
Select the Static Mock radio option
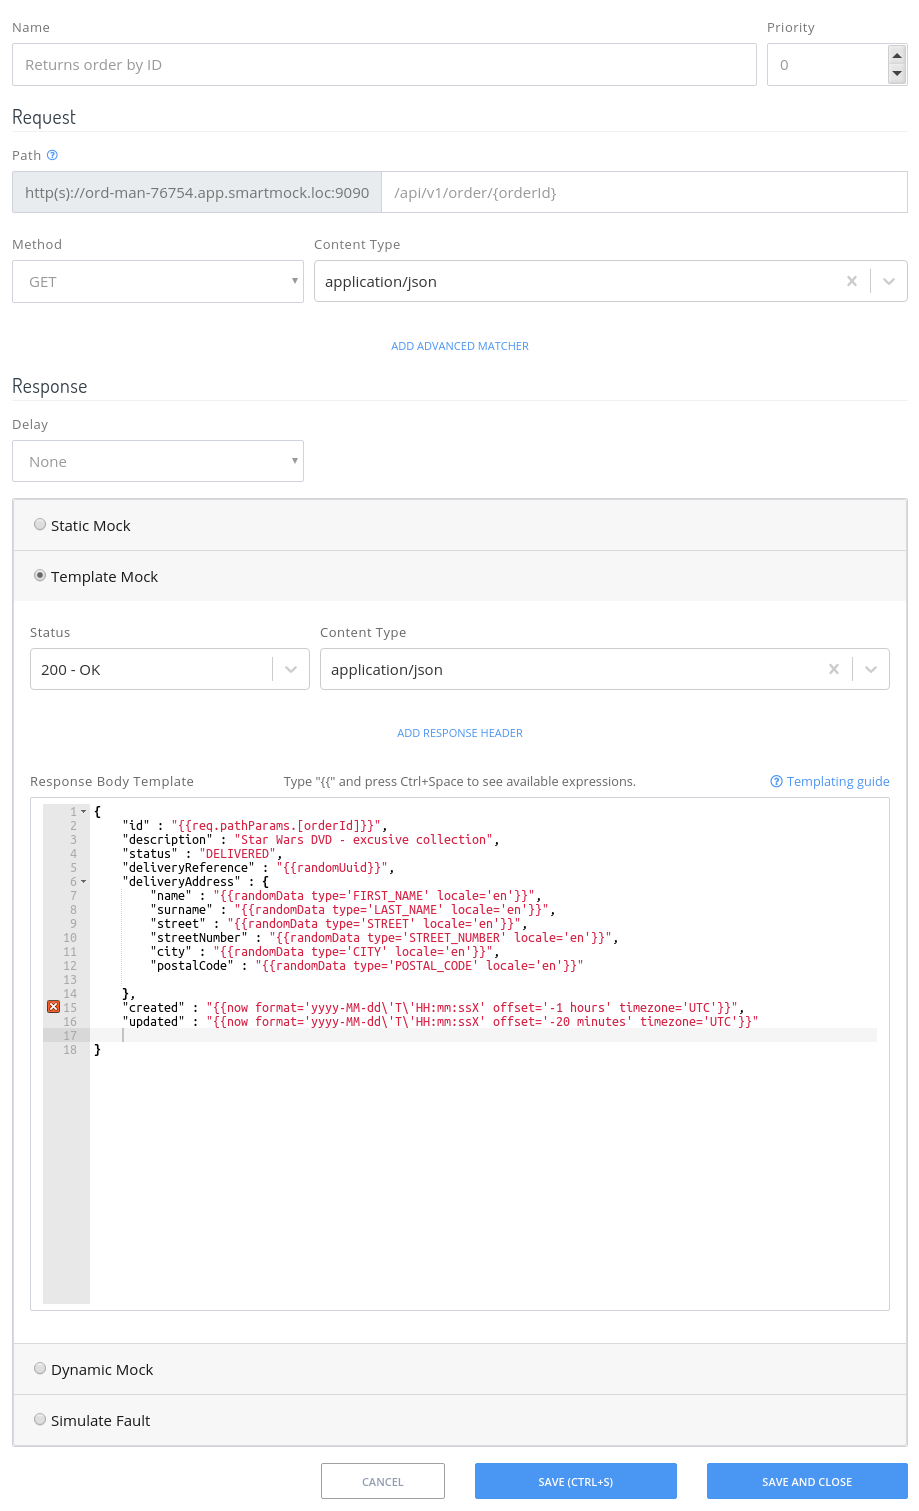click(40, 525)
